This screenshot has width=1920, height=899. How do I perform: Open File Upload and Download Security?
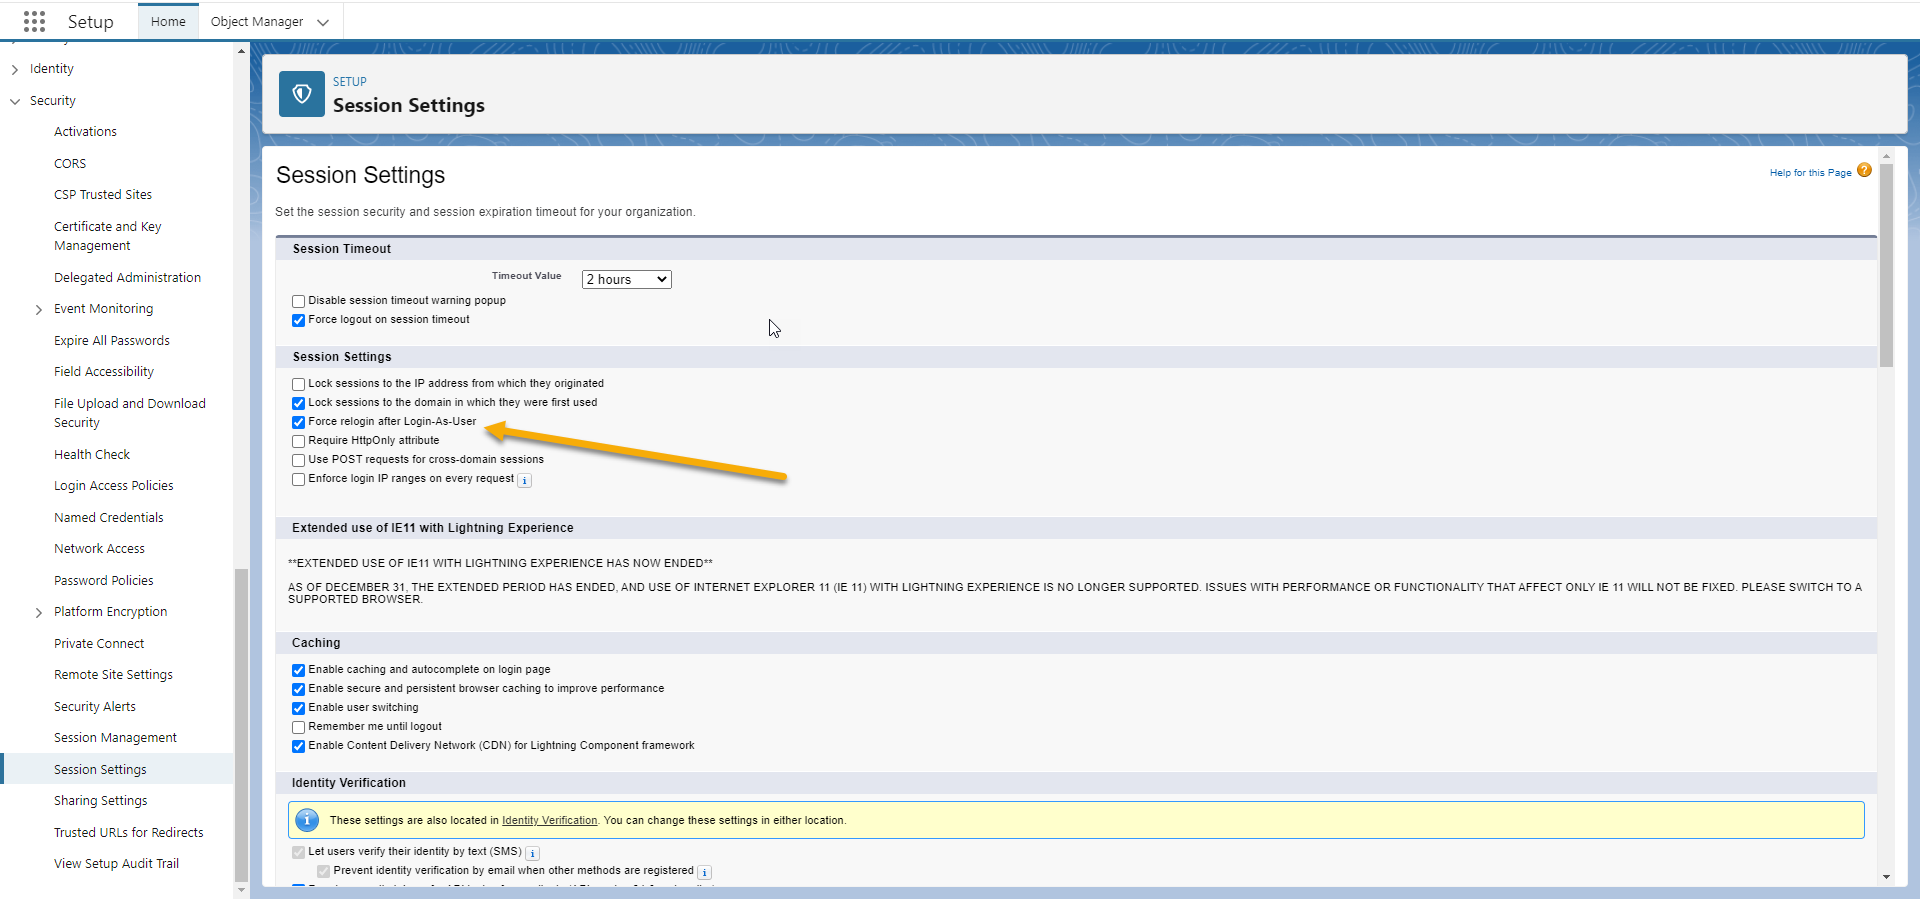[x=130, y=413]
